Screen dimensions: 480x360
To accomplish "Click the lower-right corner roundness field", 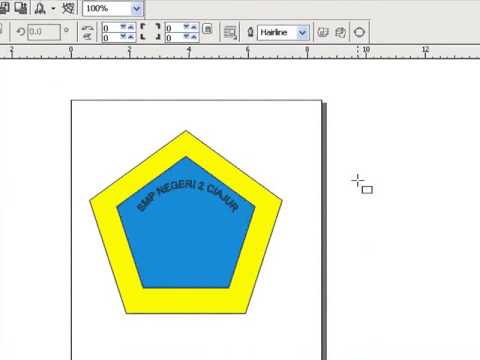I will pyautogui.click(x=174, y=37).
